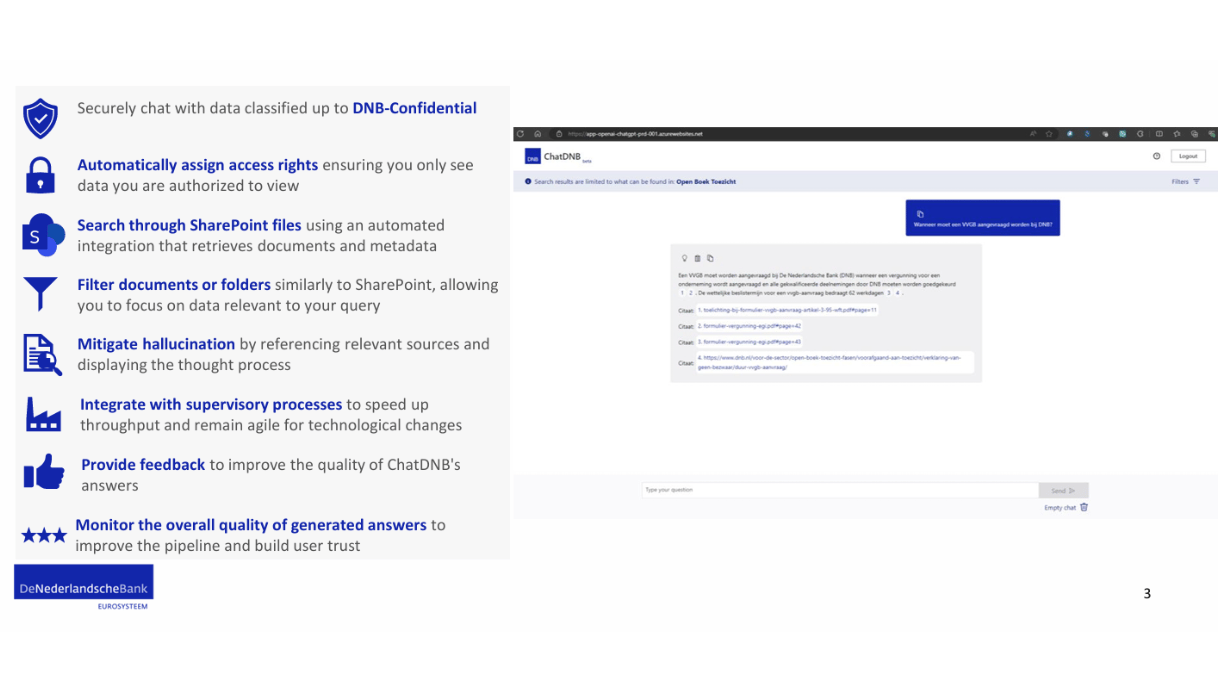The height and width of the screenshot is (691, 1231).
Task: Click 'Automatically assign access rights' heading
Action: (x=198, y=165)
